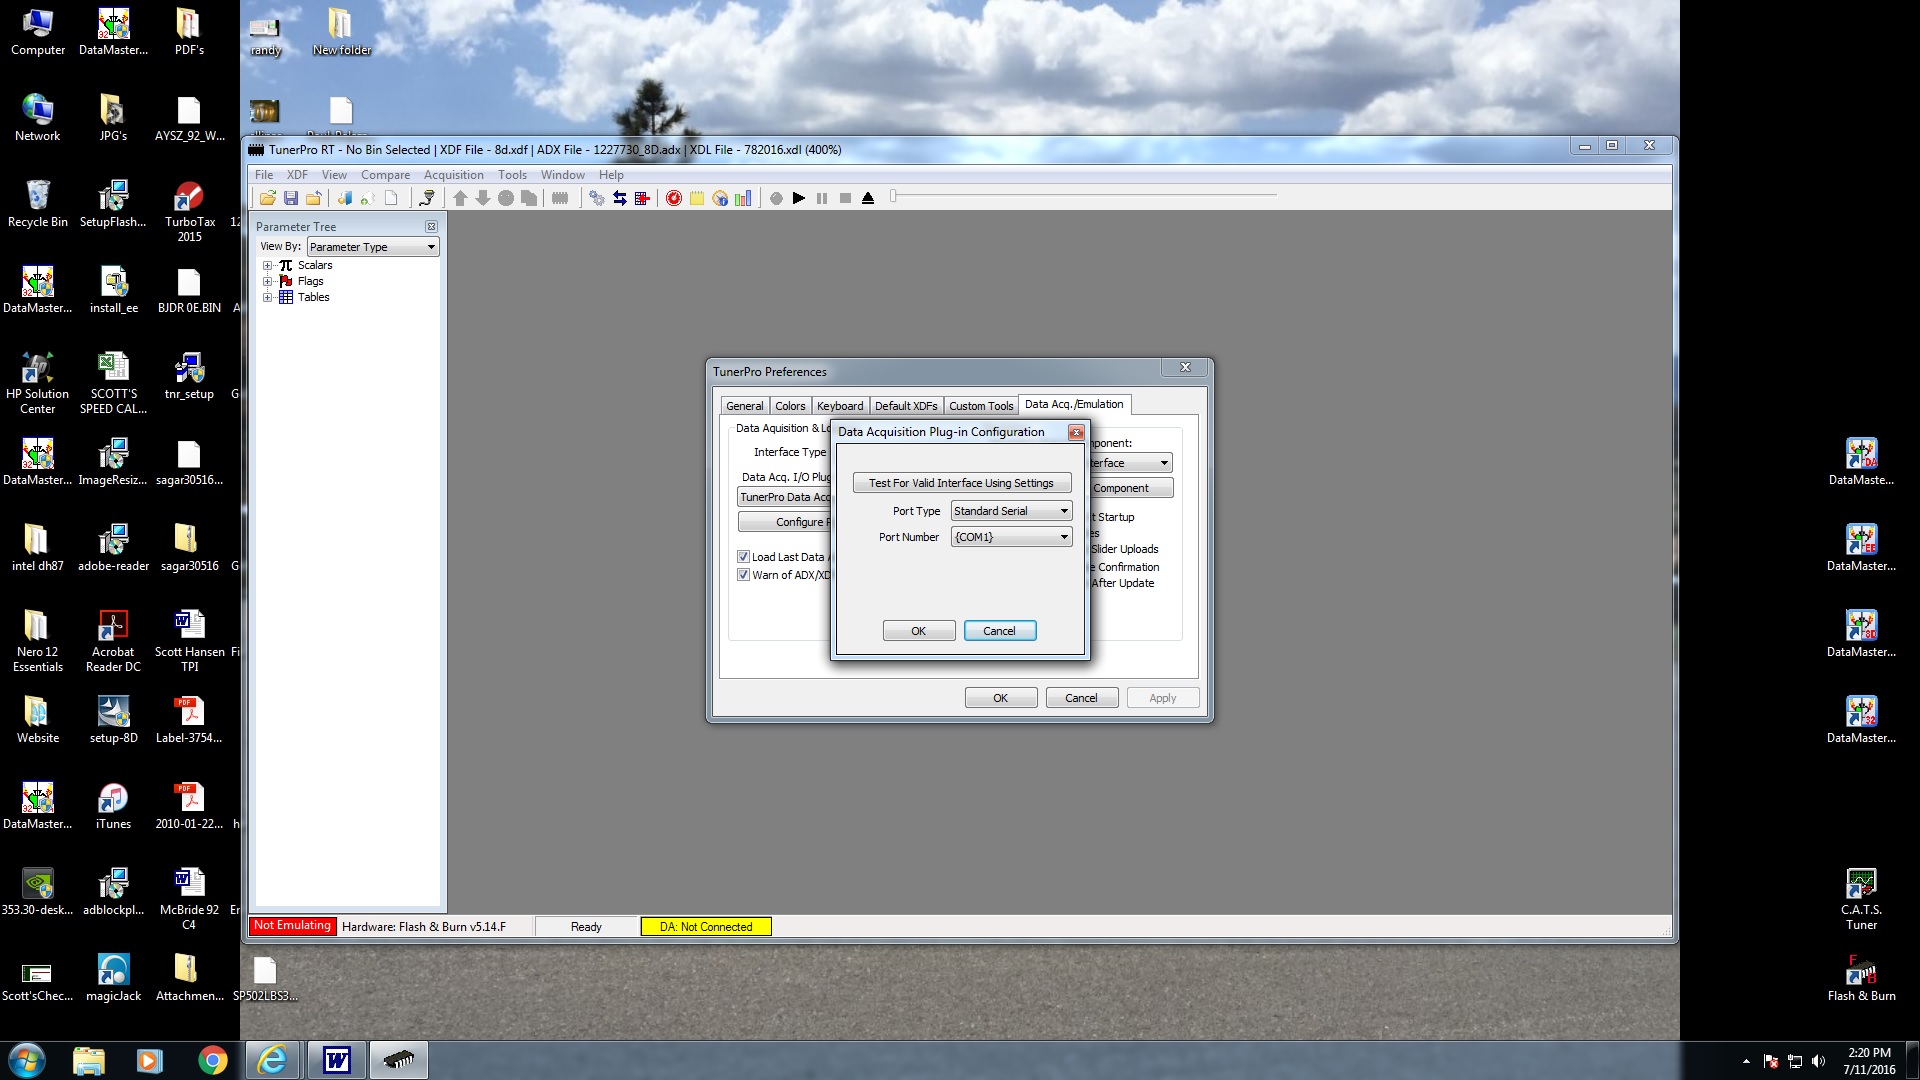Viewport: 1920px width, 1080px height.
Task: Click the playback position slider handle
Action: coord(894,196)
